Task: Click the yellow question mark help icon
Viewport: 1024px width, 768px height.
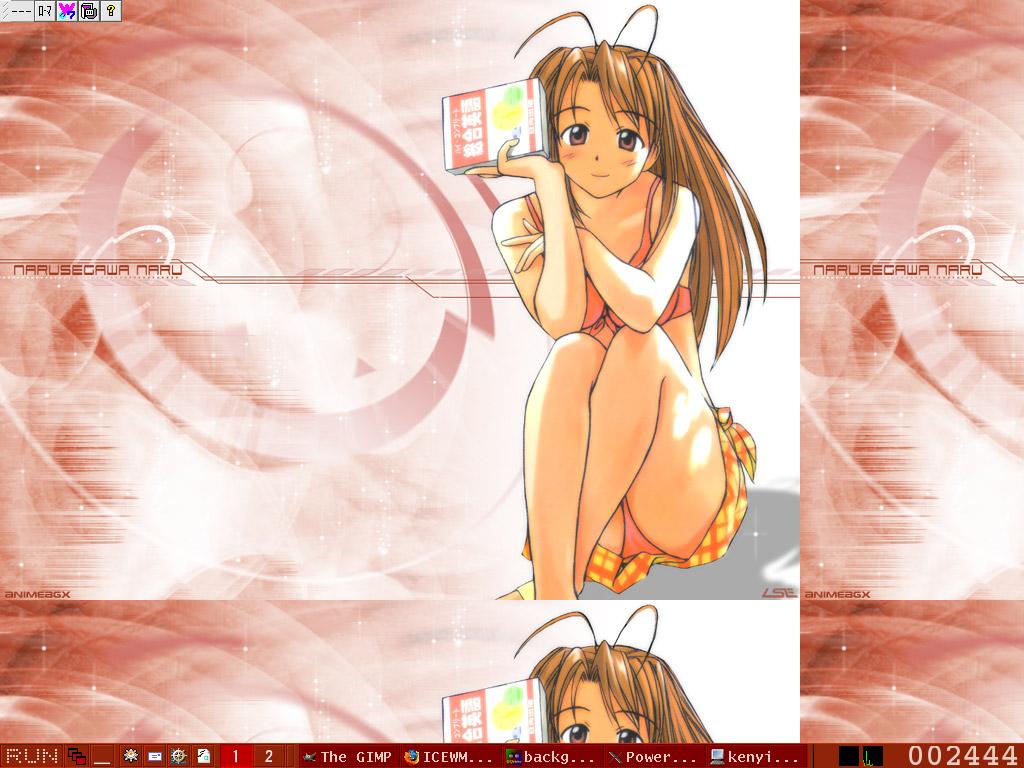Action: pos(110,11)
